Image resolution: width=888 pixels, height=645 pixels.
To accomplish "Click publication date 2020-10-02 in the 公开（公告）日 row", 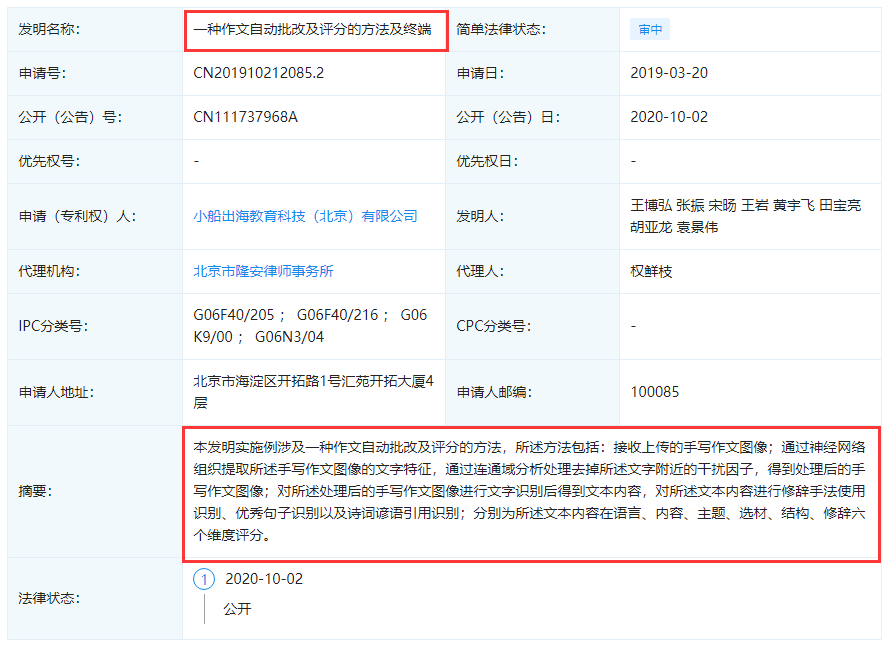I will [x=669, y=117].
